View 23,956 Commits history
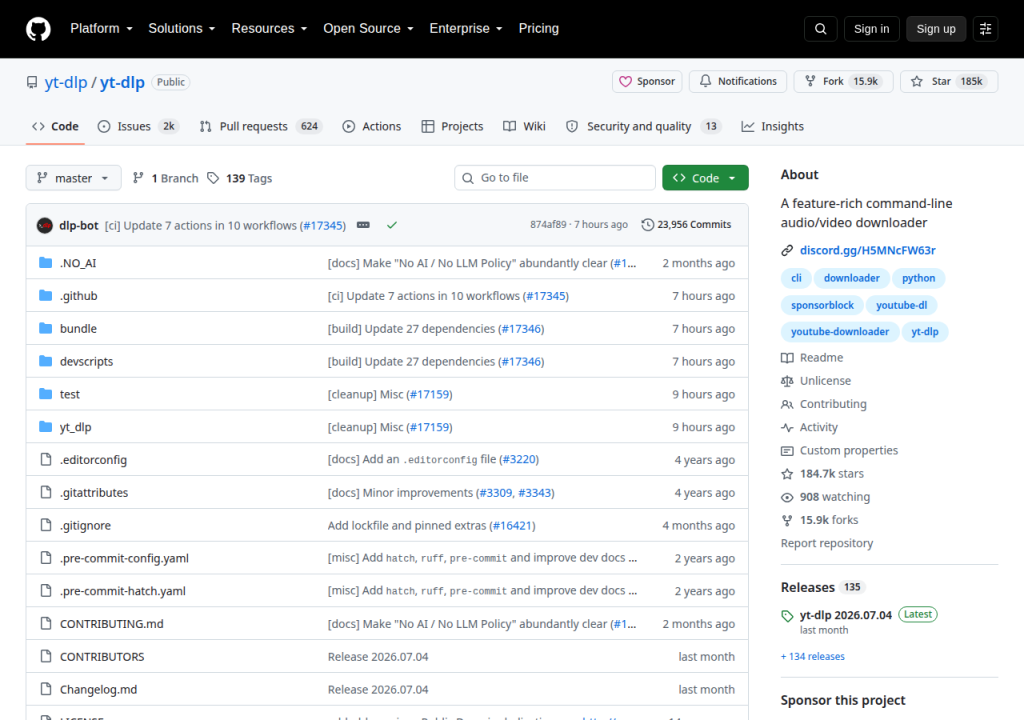 686,225
